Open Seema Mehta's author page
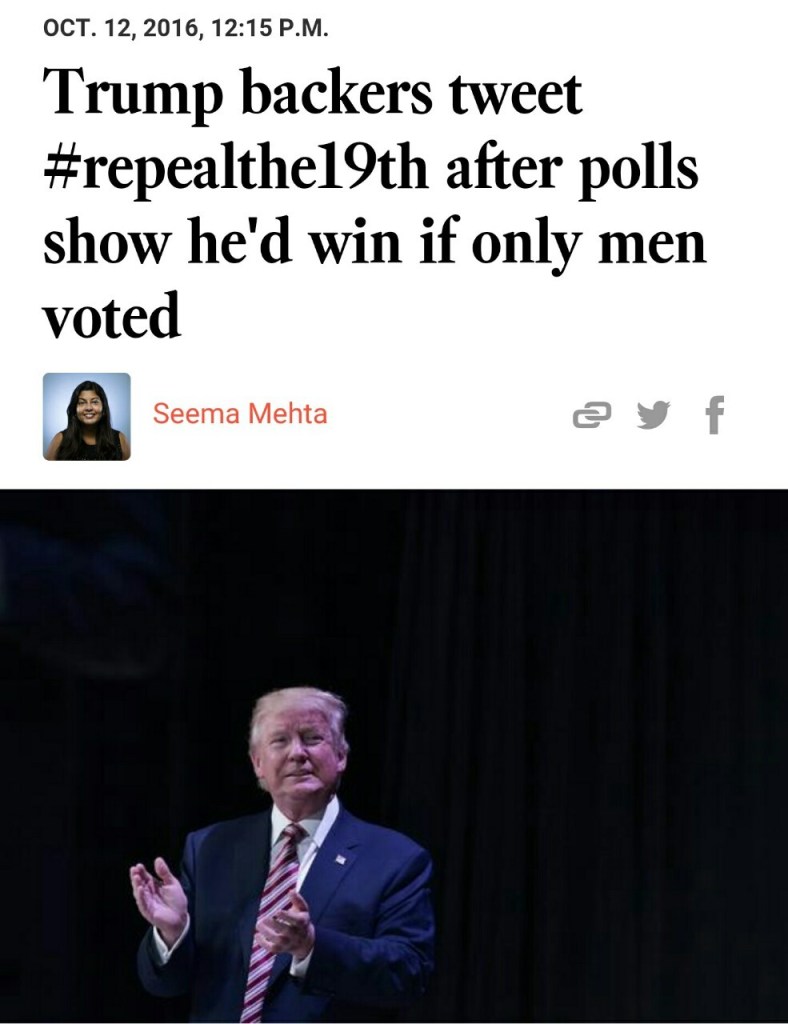The width and height of the screenshot is (788, 1024). [240, 413]
